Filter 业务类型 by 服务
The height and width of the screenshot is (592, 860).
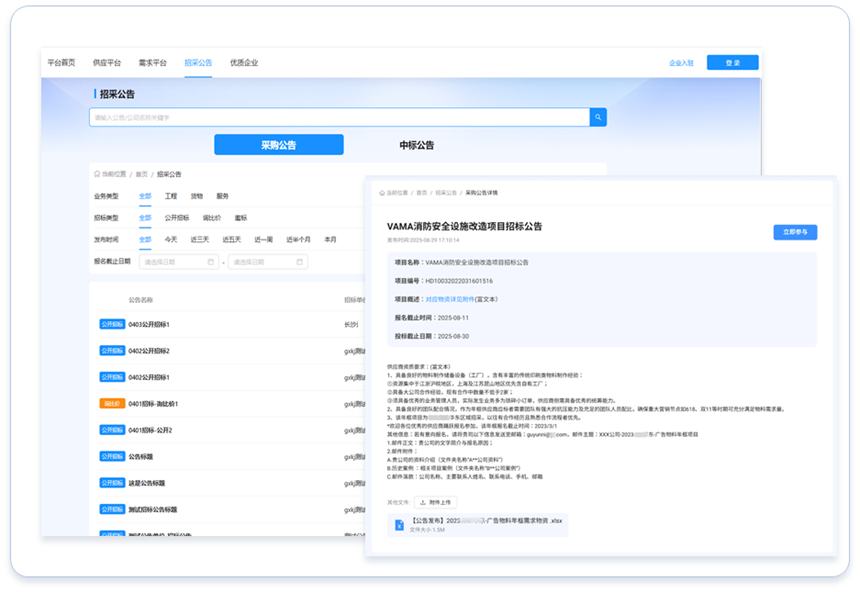pyautogui.click(x=222, y=196)
